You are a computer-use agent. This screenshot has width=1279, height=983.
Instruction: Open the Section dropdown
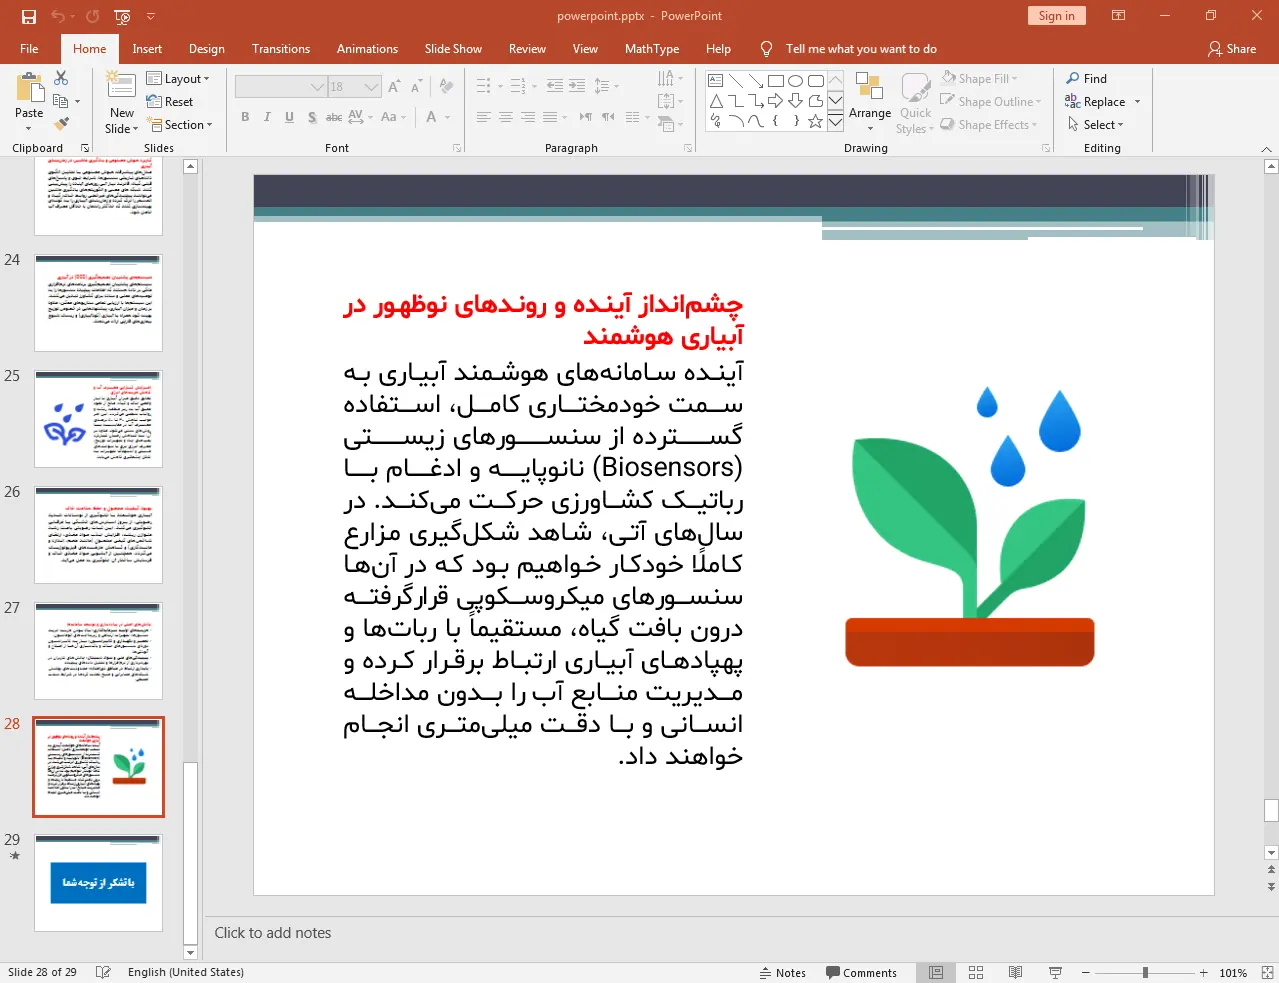pyautogui.click(x=181, y=125)
